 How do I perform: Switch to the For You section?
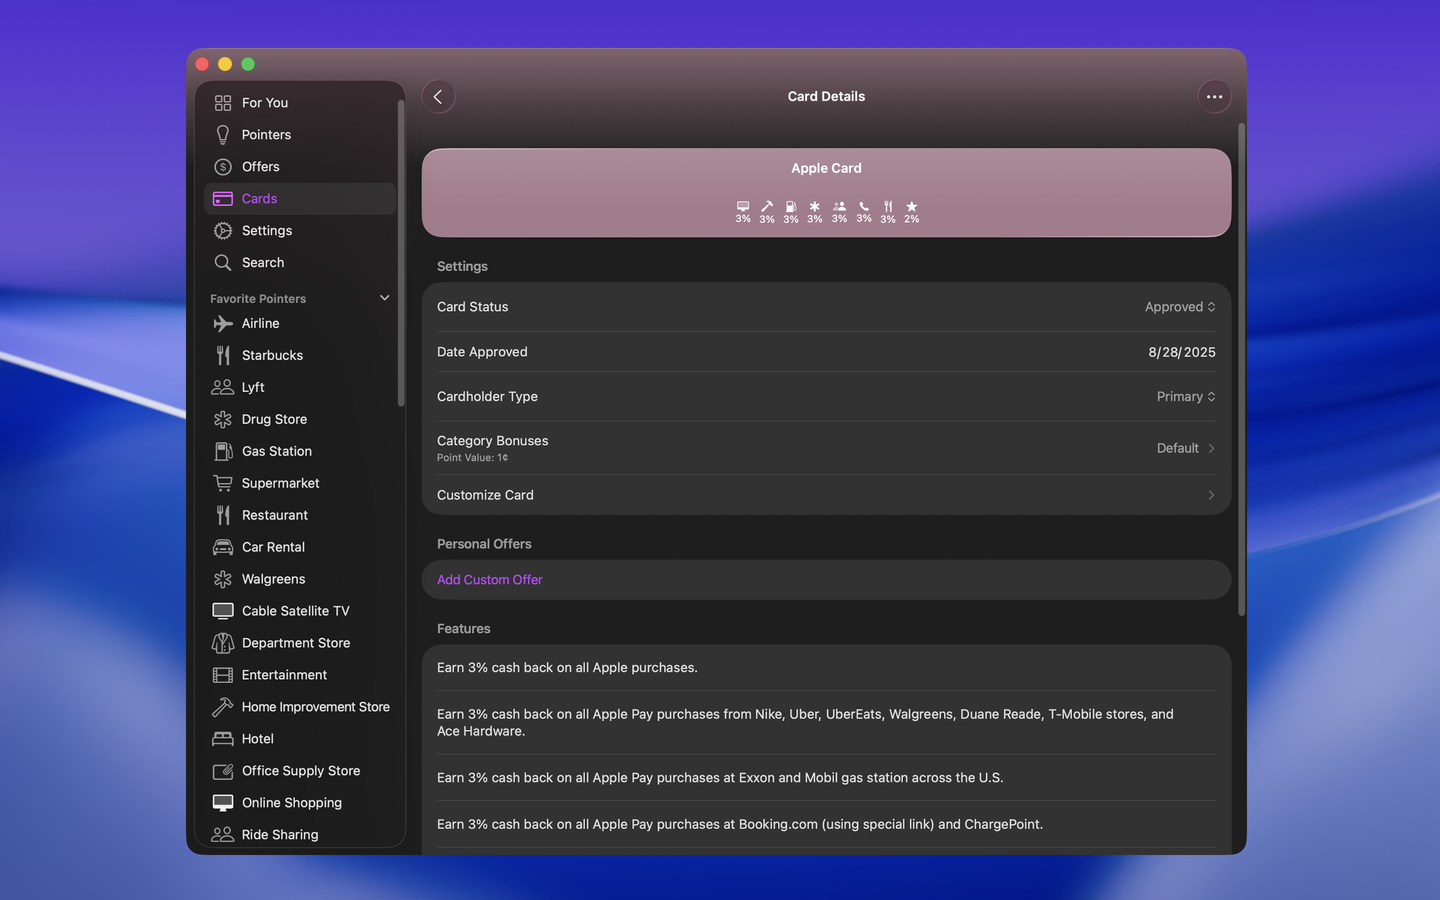pos(265,103)
